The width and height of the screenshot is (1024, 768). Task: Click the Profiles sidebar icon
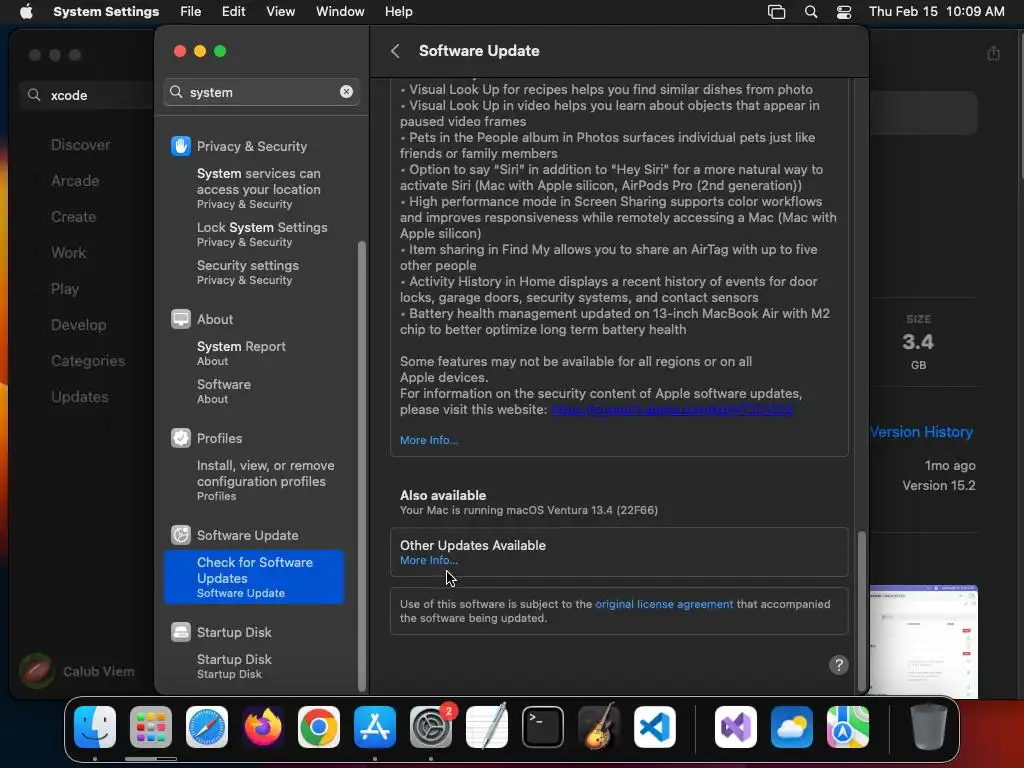[181, 438]
